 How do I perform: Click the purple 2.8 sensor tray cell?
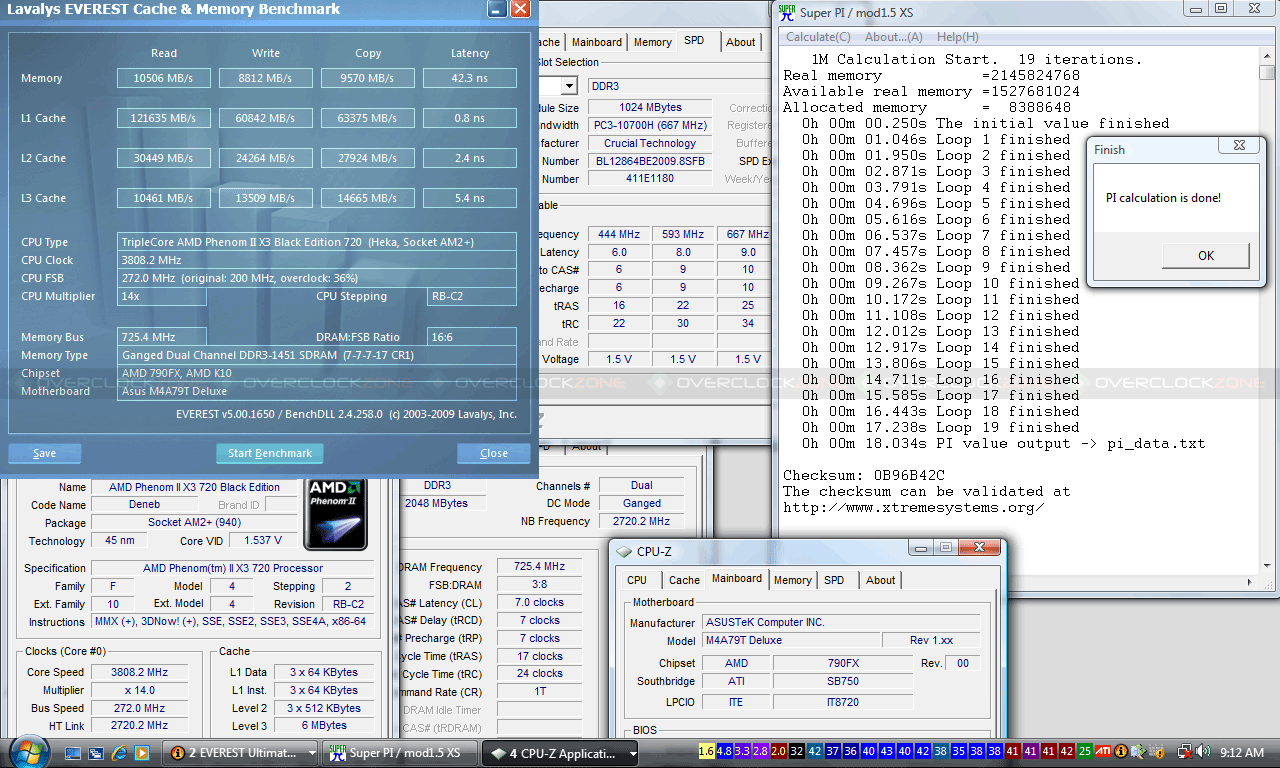pos(760,751)
